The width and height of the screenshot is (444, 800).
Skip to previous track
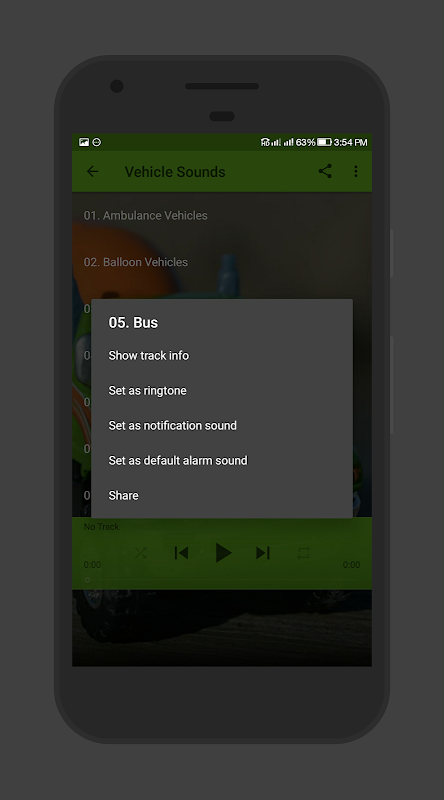point(181,553)
